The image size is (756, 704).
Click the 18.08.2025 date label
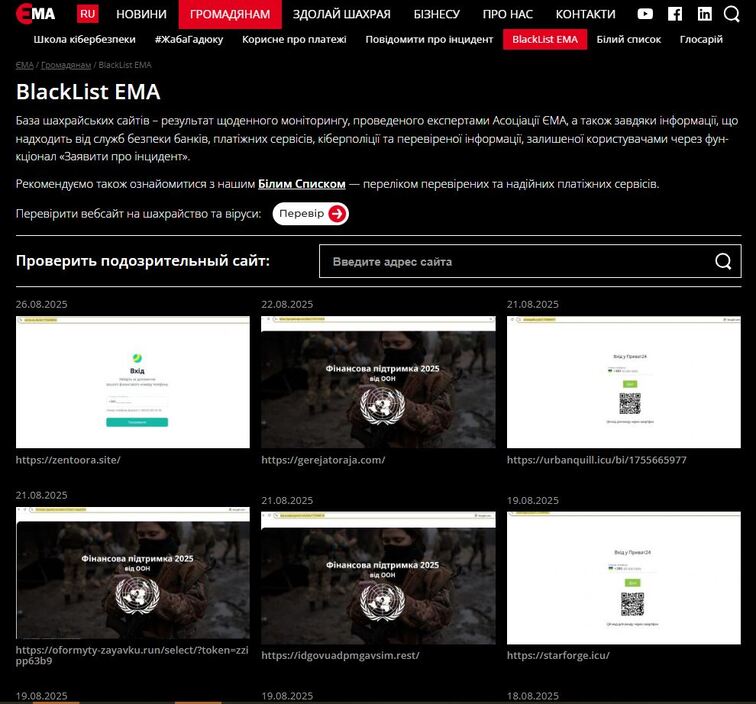tap(533, 696)
